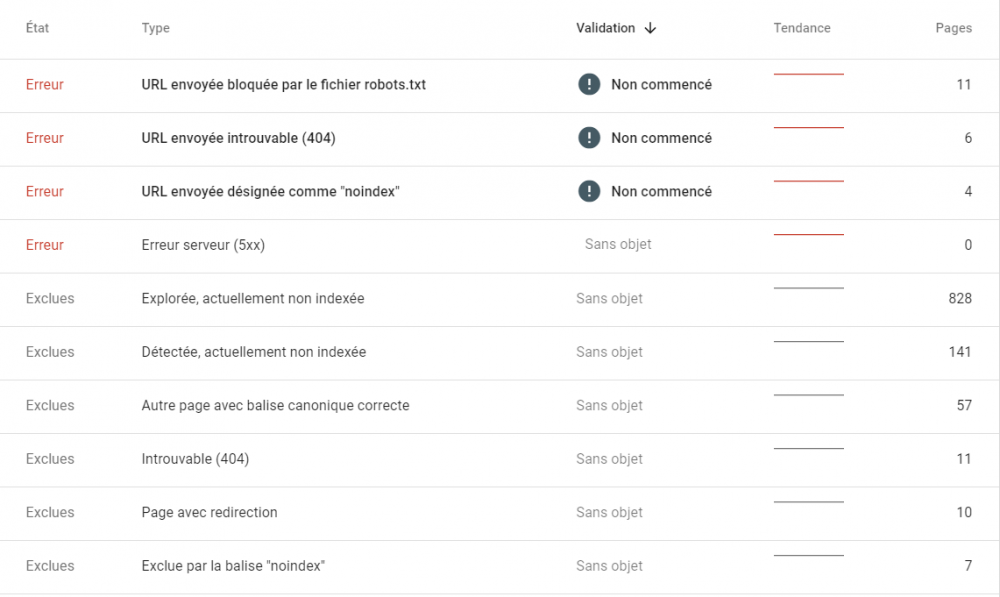Click the Validation sort arrow icon

(x=650, y=28)
